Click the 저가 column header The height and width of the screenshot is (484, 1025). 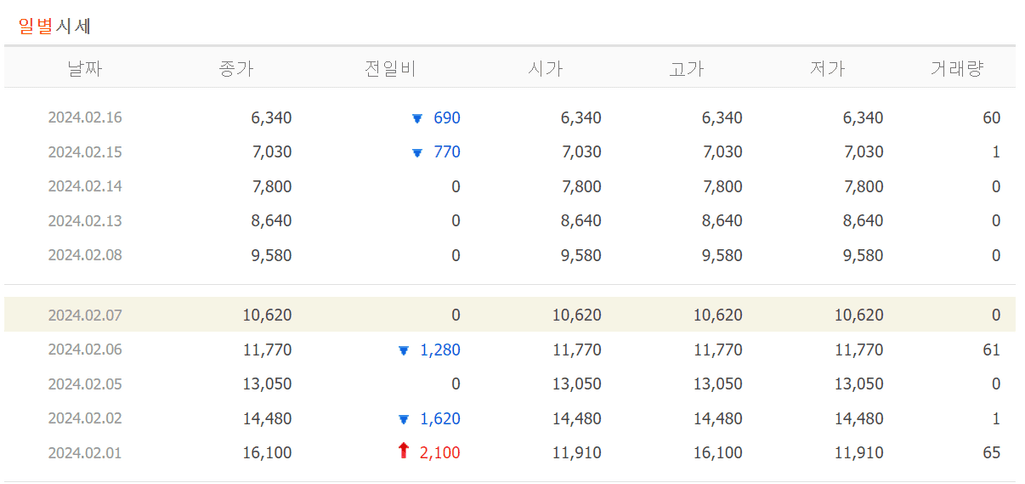(x=827, y=68)
